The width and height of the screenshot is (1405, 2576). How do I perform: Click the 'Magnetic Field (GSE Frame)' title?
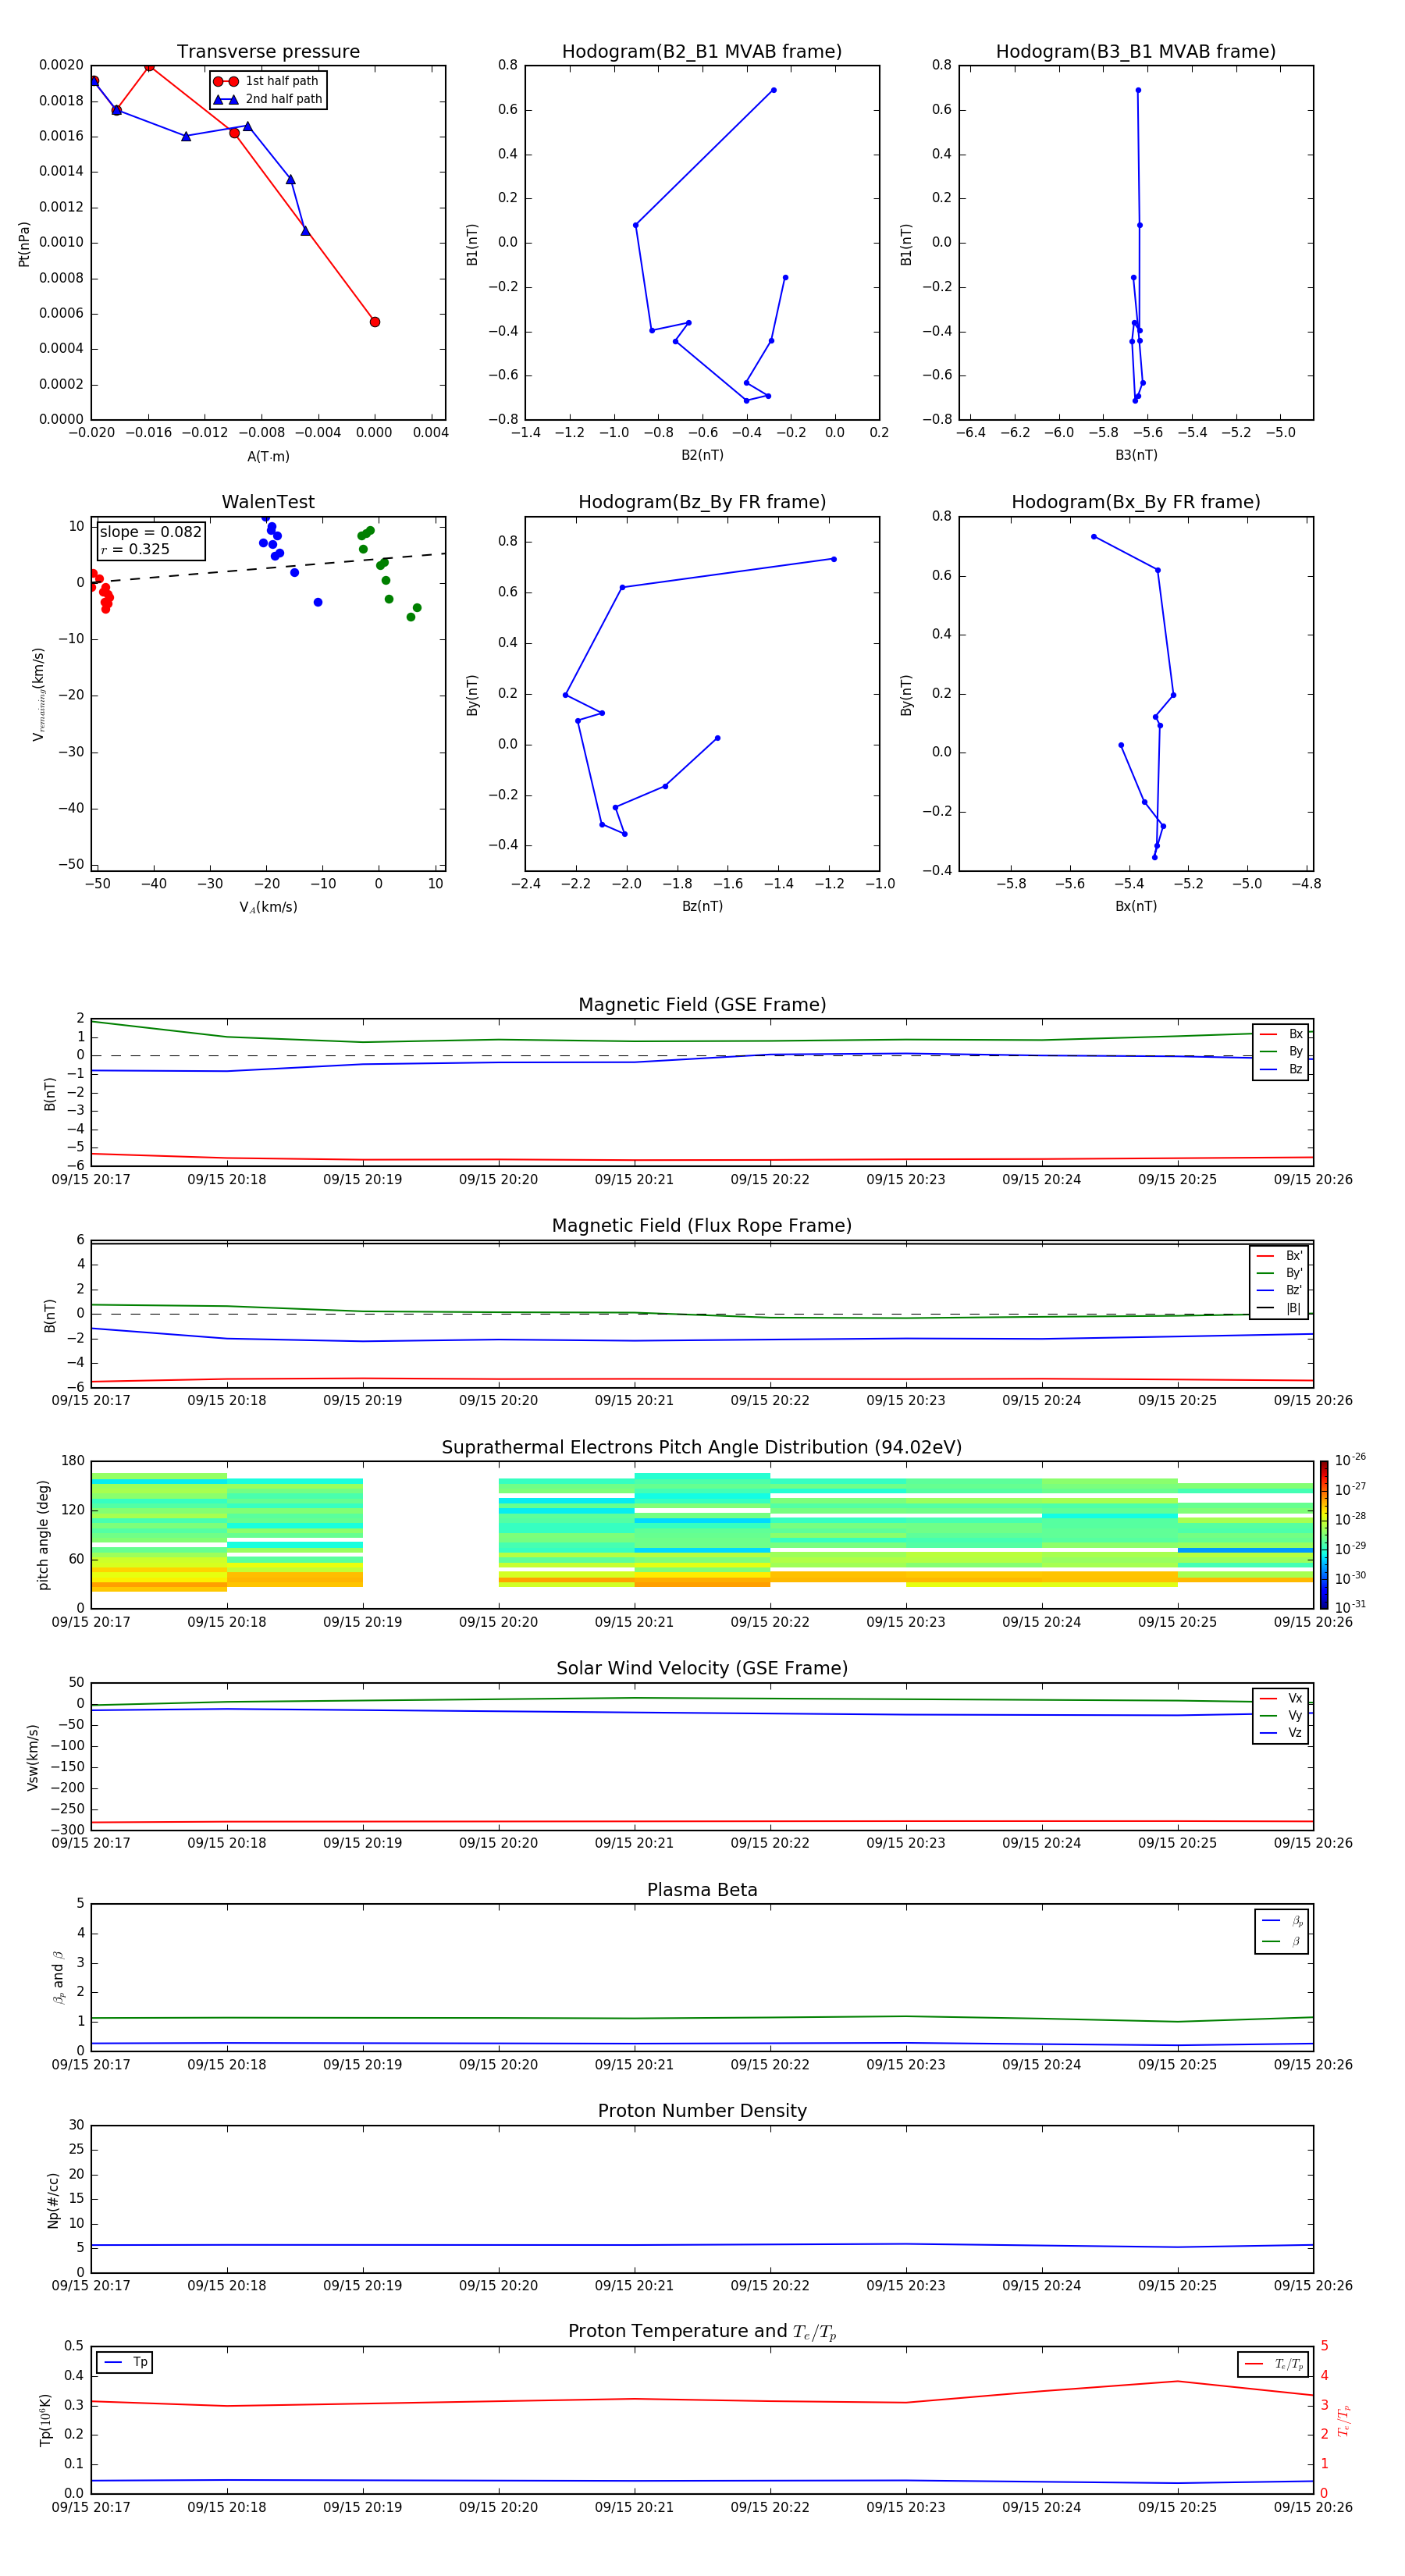pyautogui.click(x=702, y=1005)
